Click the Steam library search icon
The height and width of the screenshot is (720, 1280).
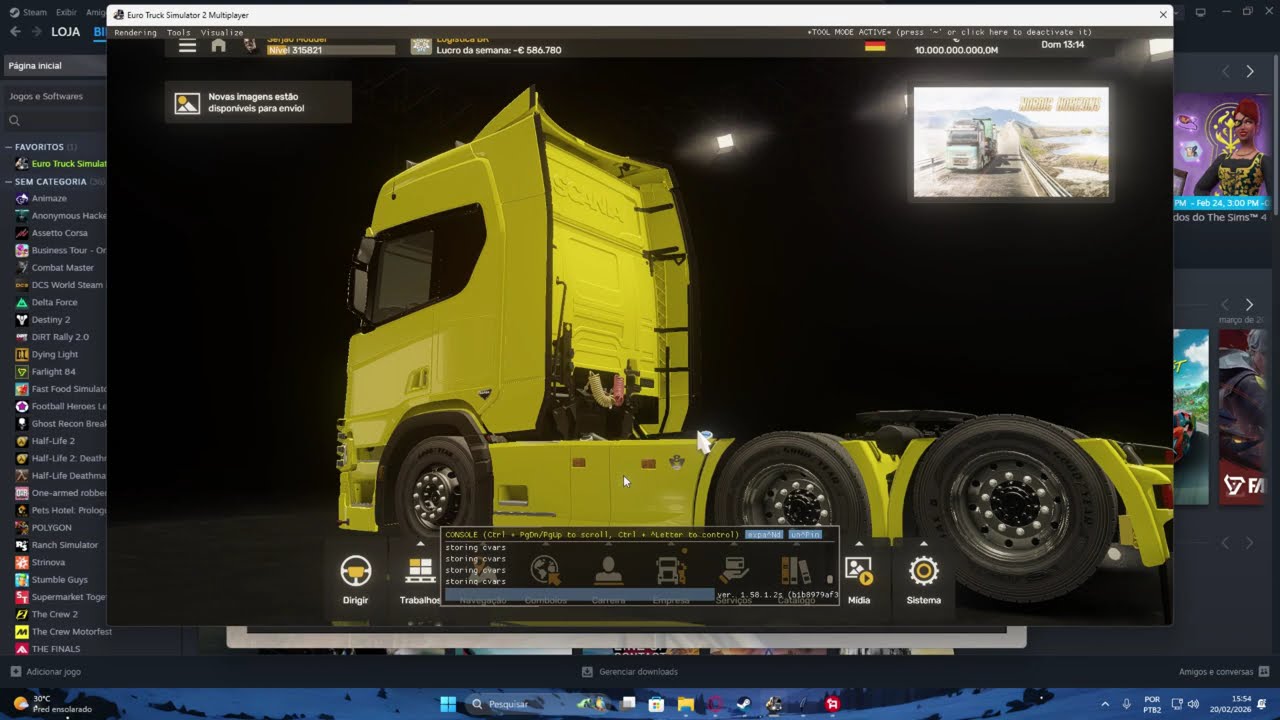point(14,121)
